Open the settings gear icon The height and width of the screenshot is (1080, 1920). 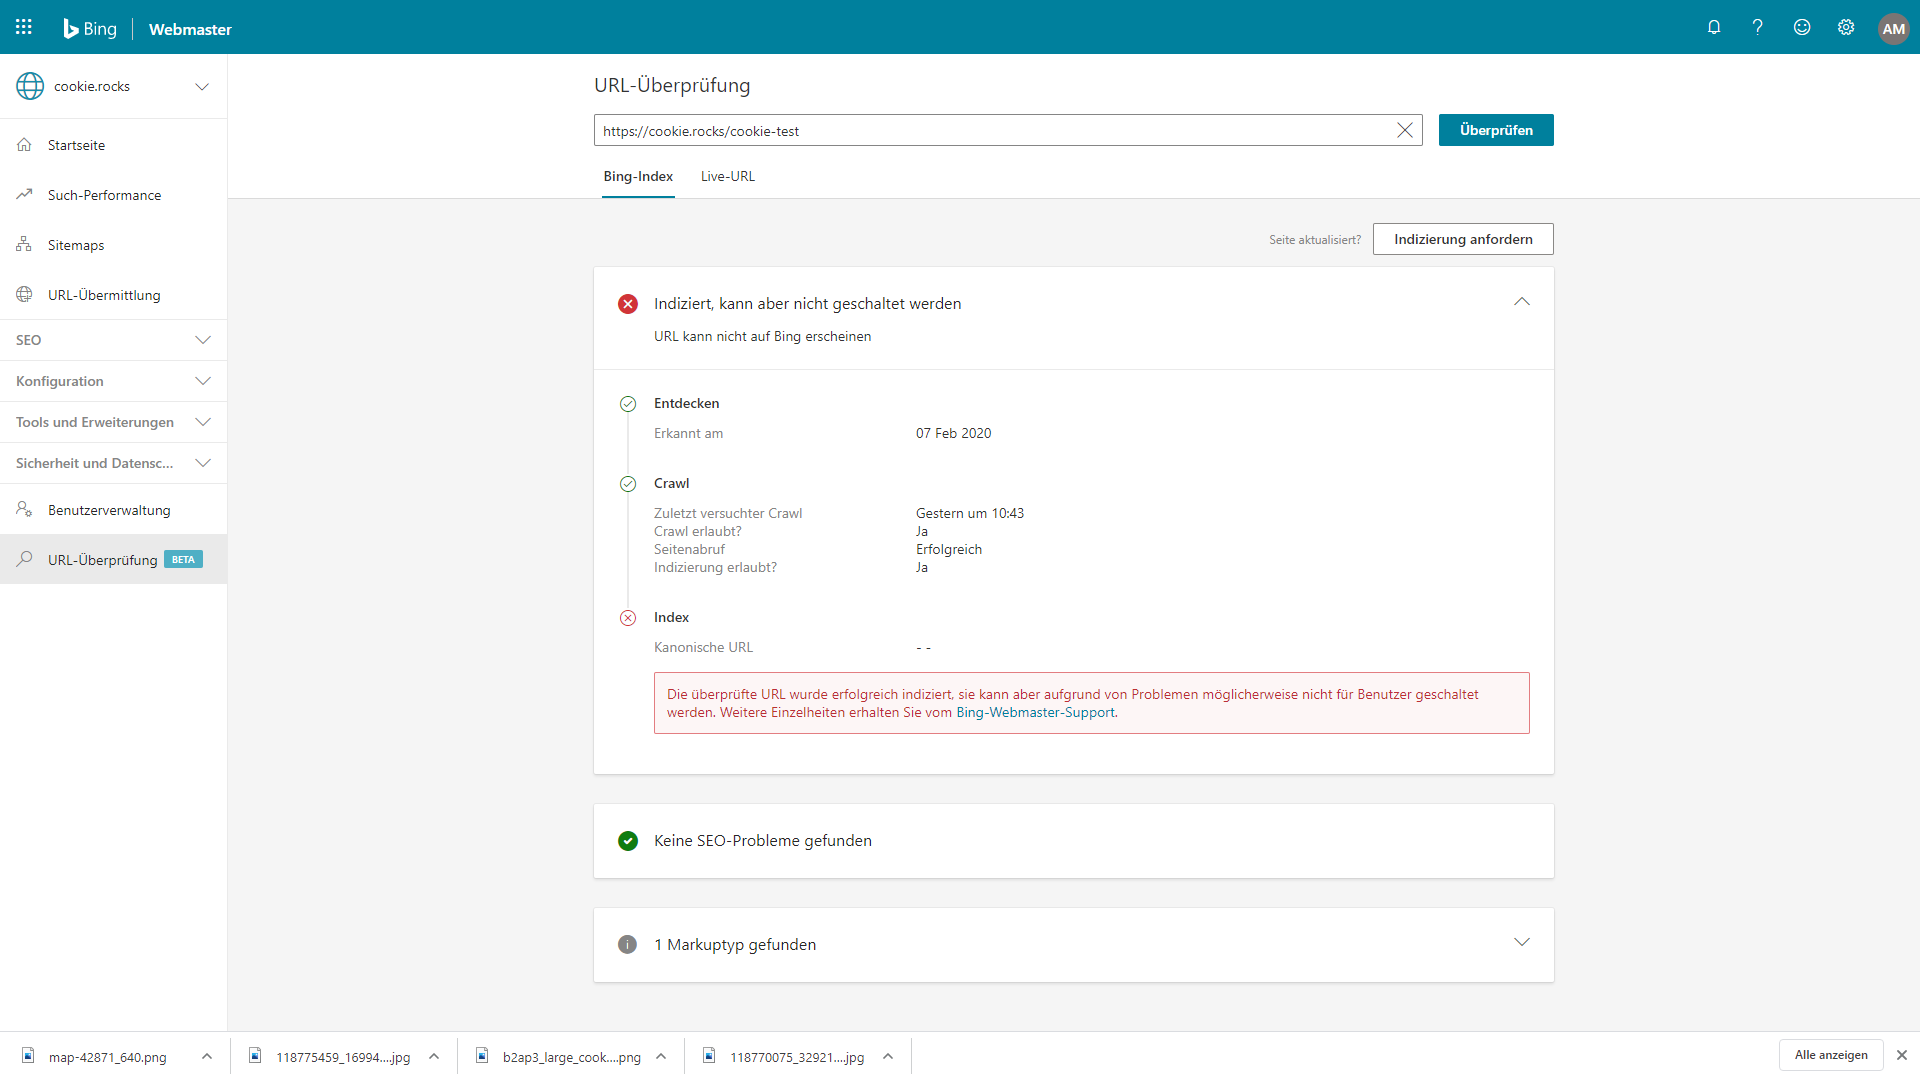[1846, 27]
